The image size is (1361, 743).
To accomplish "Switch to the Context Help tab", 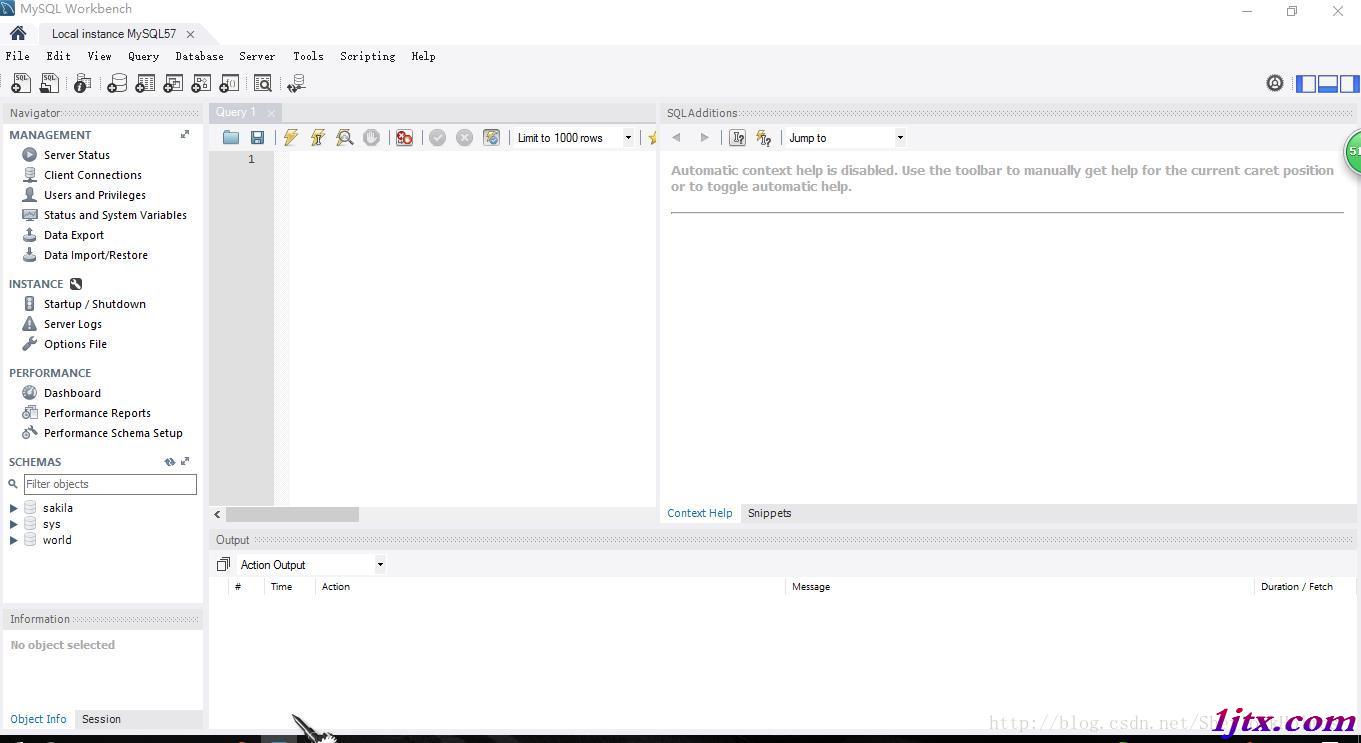I will [700, 513].
